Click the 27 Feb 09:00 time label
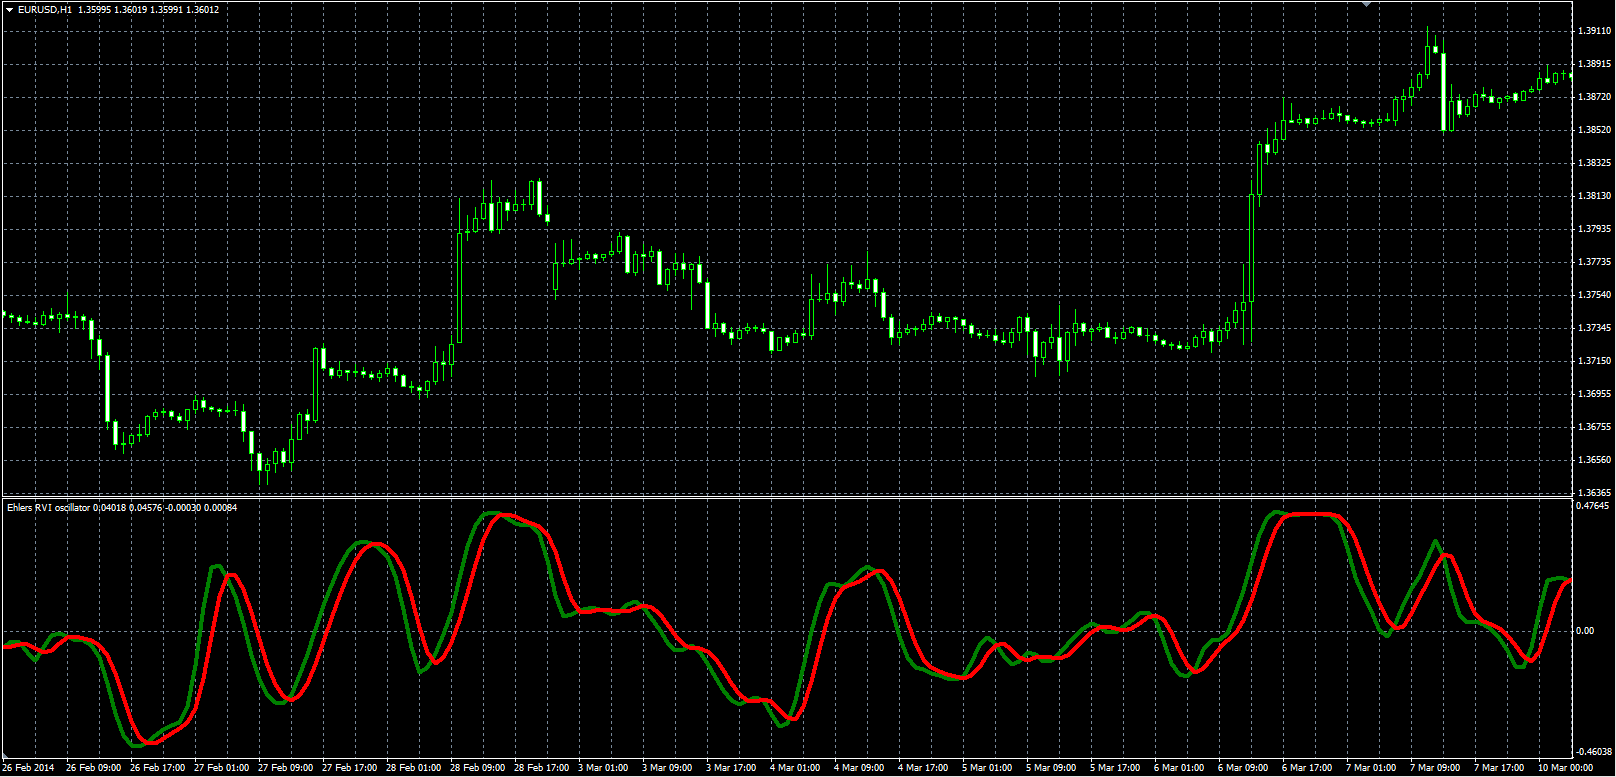 coord(285,768)
